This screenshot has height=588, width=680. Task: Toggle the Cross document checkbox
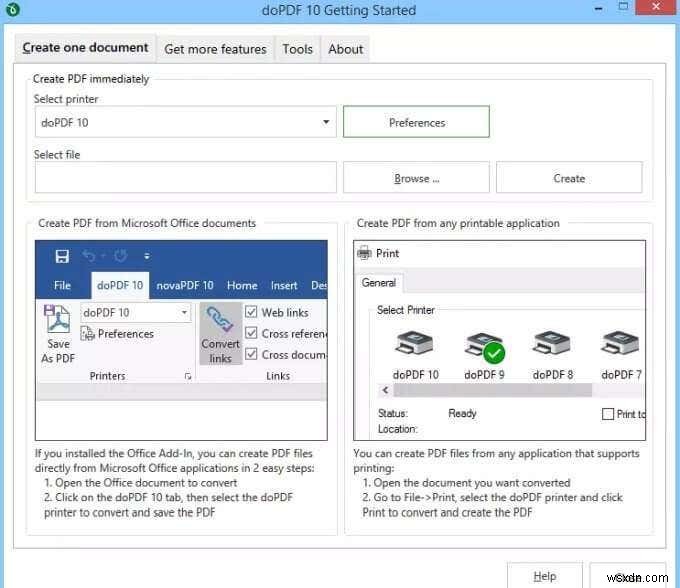pyautogui.click(x=251, y=354)
